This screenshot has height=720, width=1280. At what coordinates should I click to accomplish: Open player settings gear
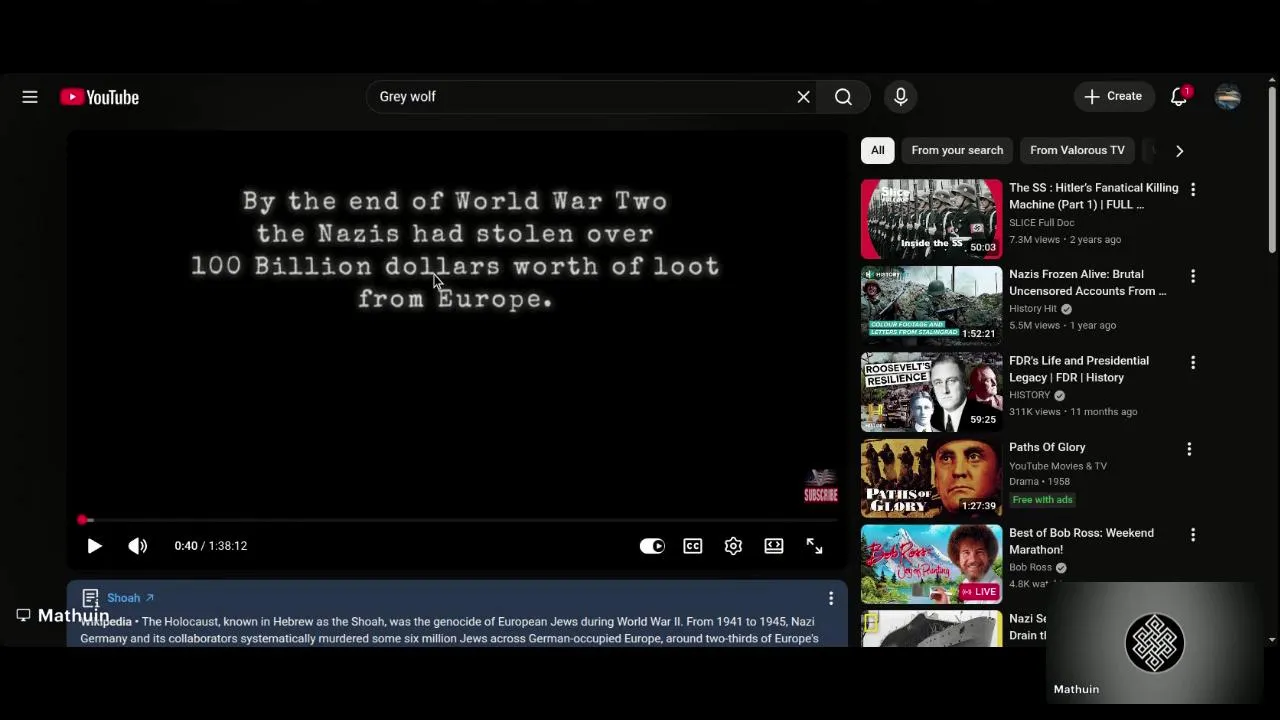[x=733, y=546]
